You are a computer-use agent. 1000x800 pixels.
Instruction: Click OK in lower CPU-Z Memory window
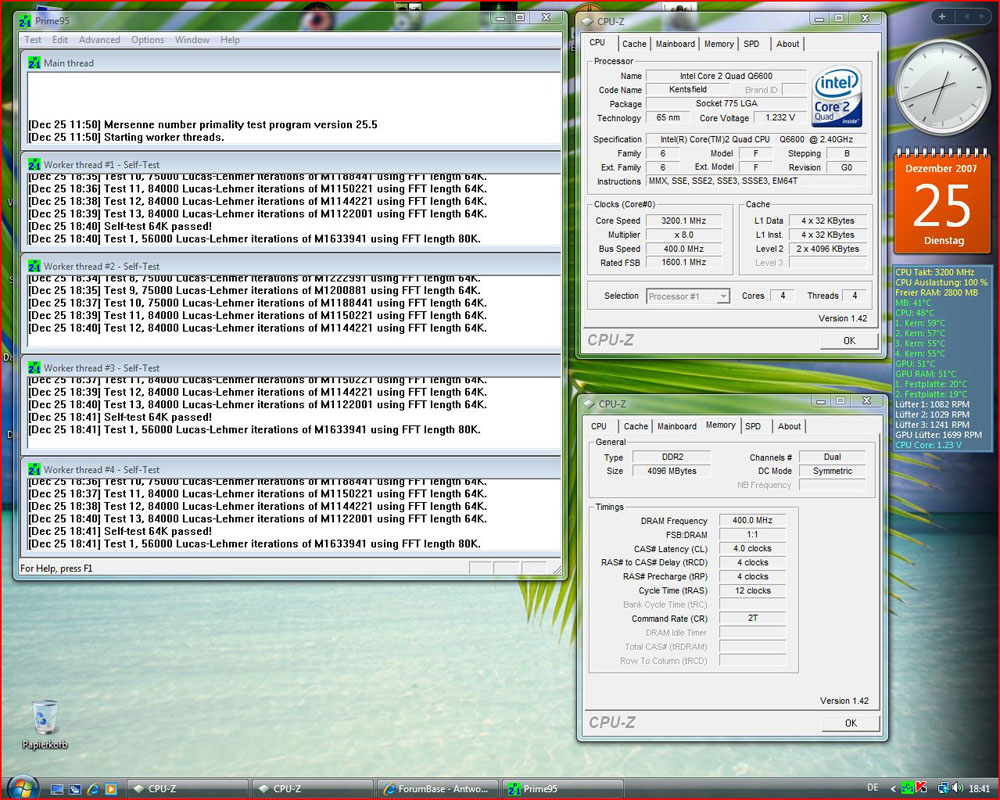pos(851,723)
